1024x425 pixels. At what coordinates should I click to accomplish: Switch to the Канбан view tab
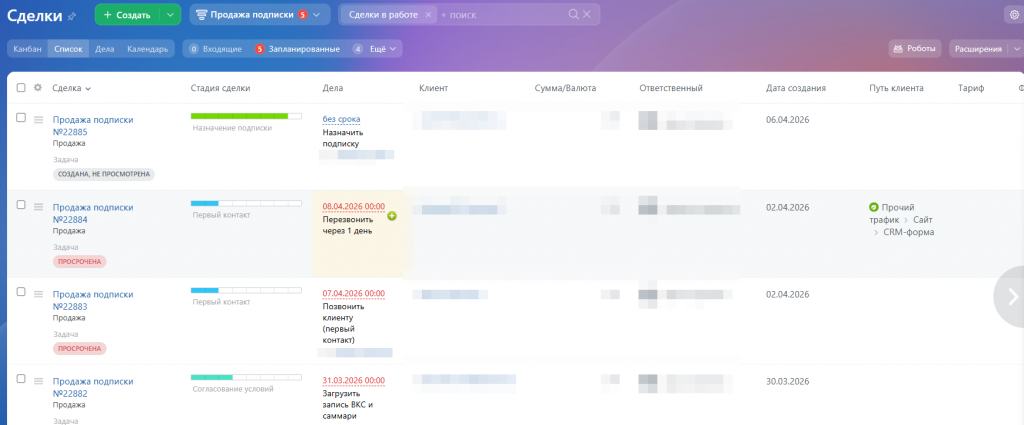(x=27, y=48)
